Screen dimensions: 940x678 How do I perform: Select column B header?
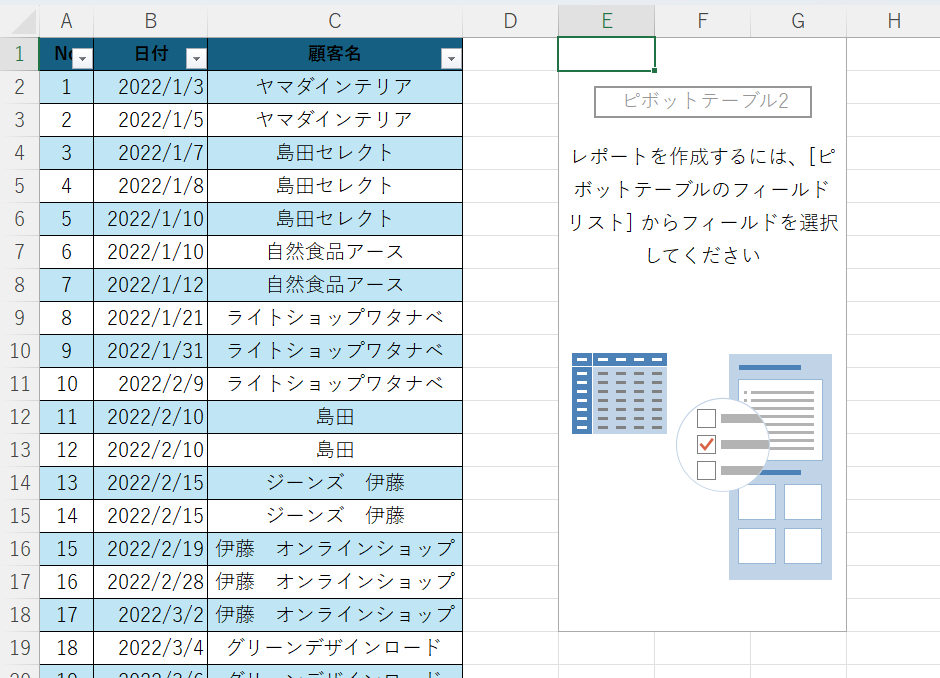point(150,21)
